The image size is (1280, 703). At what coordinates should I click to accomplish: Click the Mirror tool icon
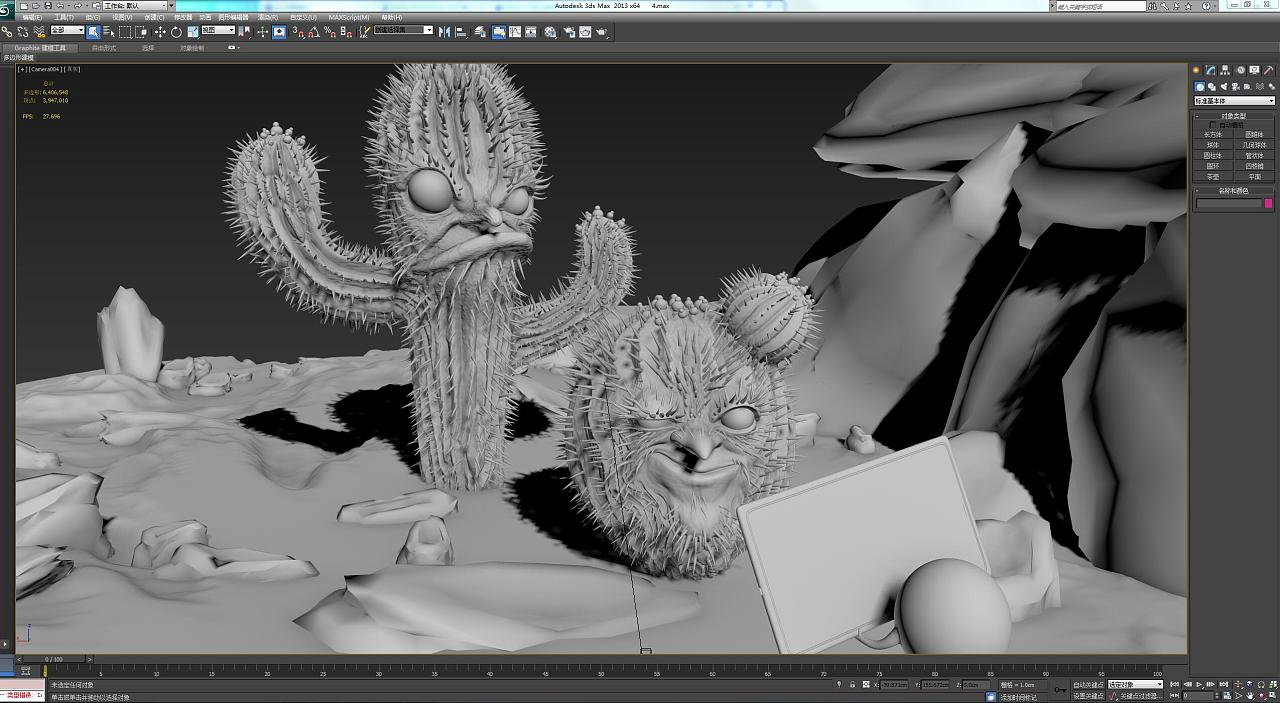[x=445, y=32]
